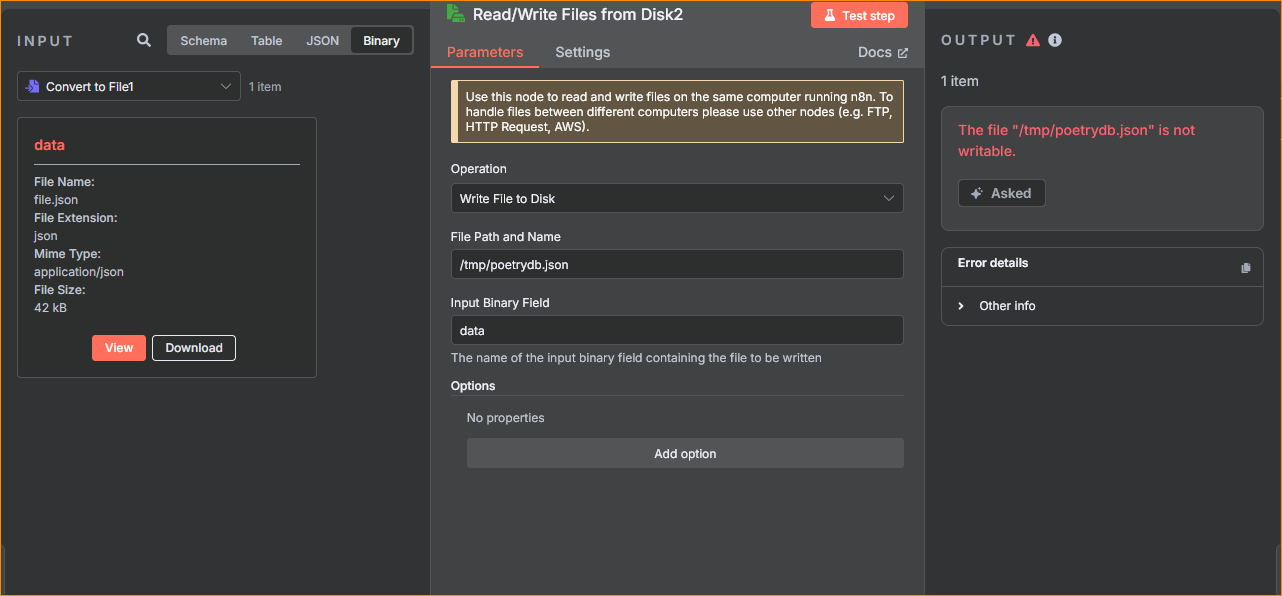Copy the error details with the copy icon
1282x596 pixels.
pos(1245,268)
